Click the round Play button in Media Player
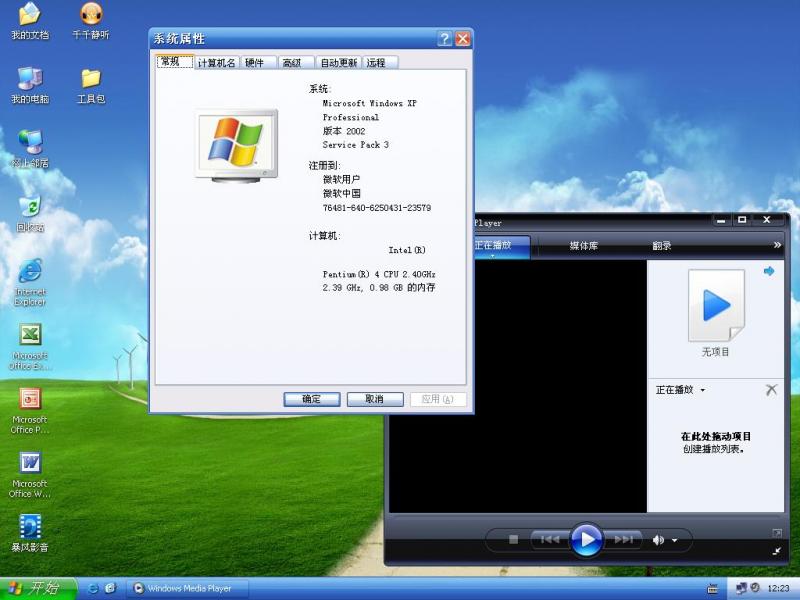This screenshot has height=600, width=800. tap(586, 539)
